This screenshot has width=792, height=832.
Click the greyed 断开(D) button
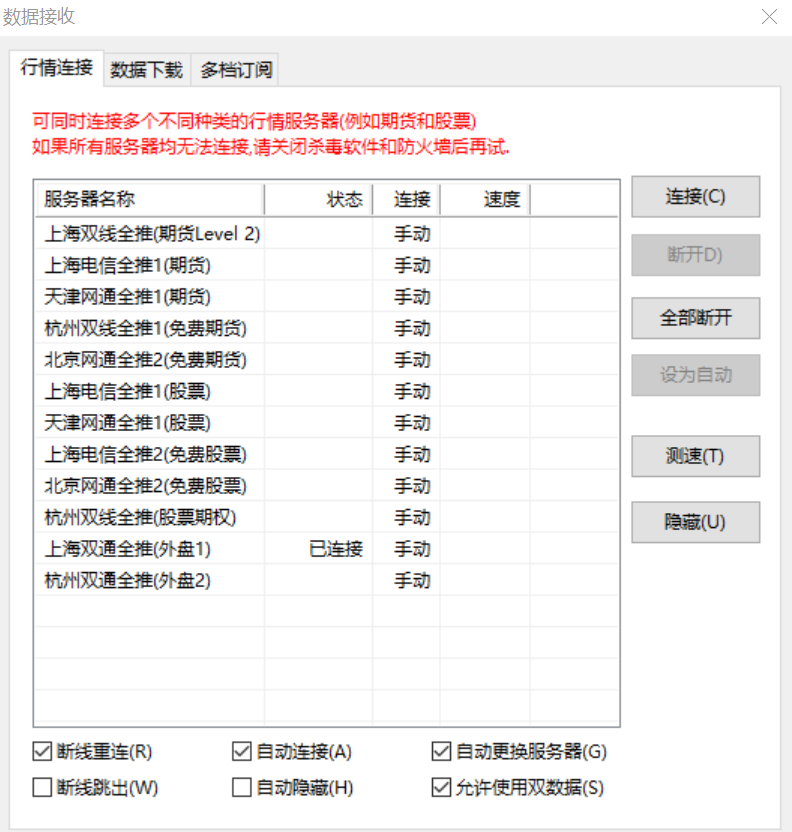click(x=695, y=255)
